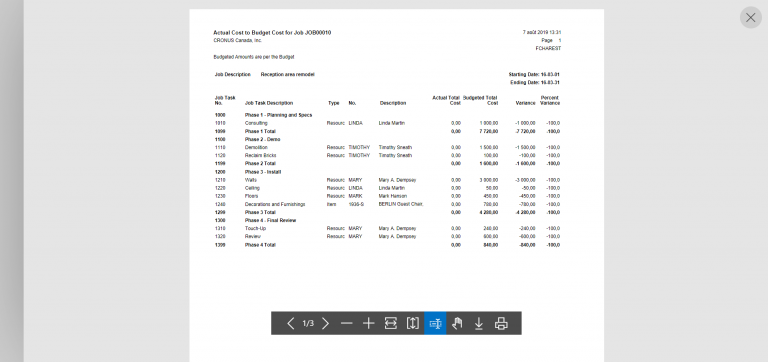Click 'Phase 2 - Demo' heading
768x362 pixels.
262,140
